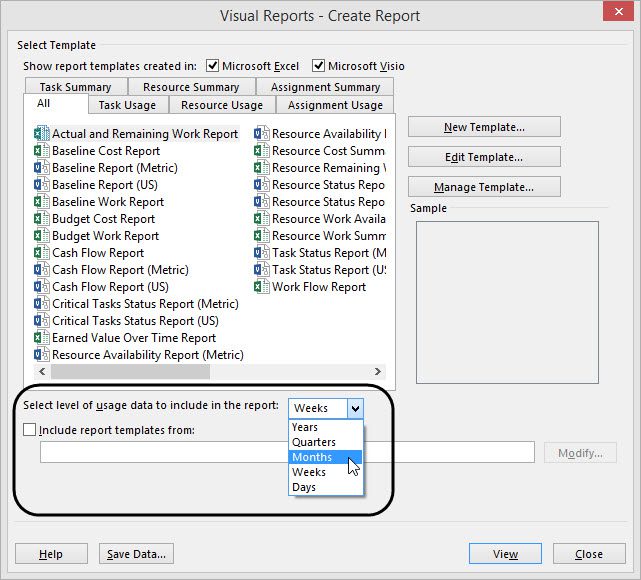Click the report templates path input field
This screenshot has width=641, height=580.
[287, 452]
